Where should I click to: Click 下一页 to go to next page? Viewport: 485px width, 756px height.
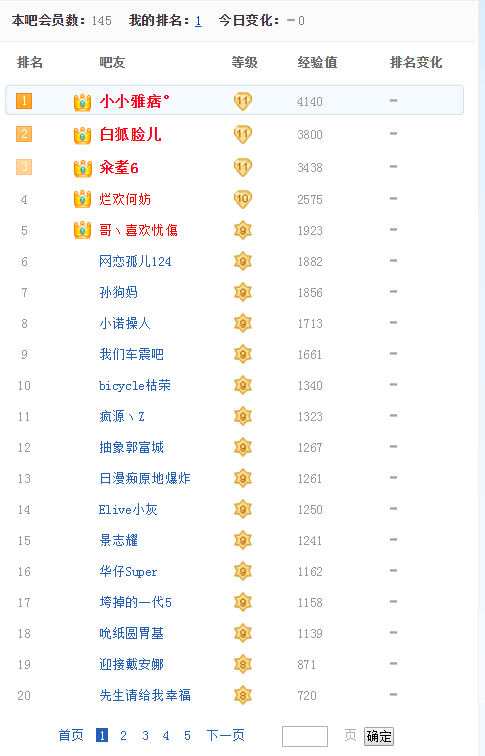tap(226, 735)
